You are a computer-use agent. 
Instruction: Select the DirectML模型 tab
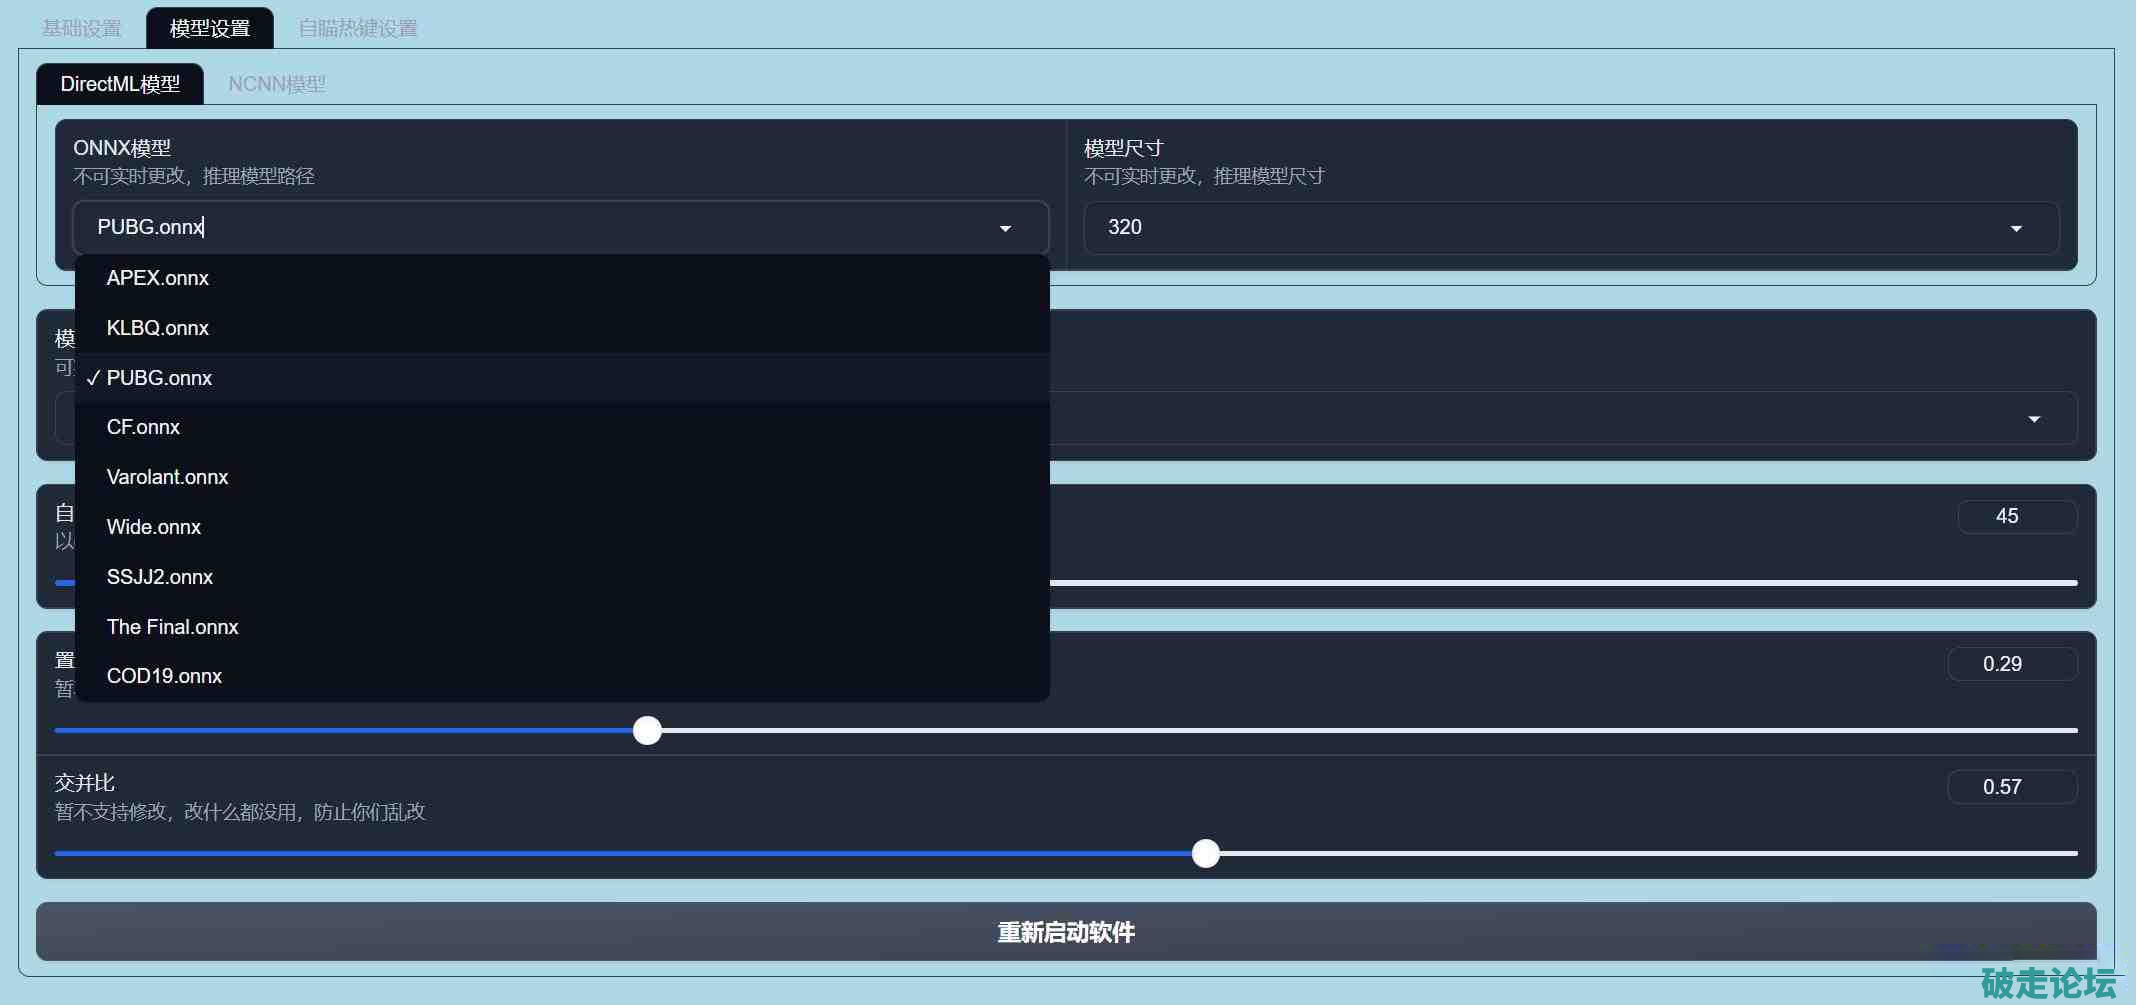click(x=120, y=84)
